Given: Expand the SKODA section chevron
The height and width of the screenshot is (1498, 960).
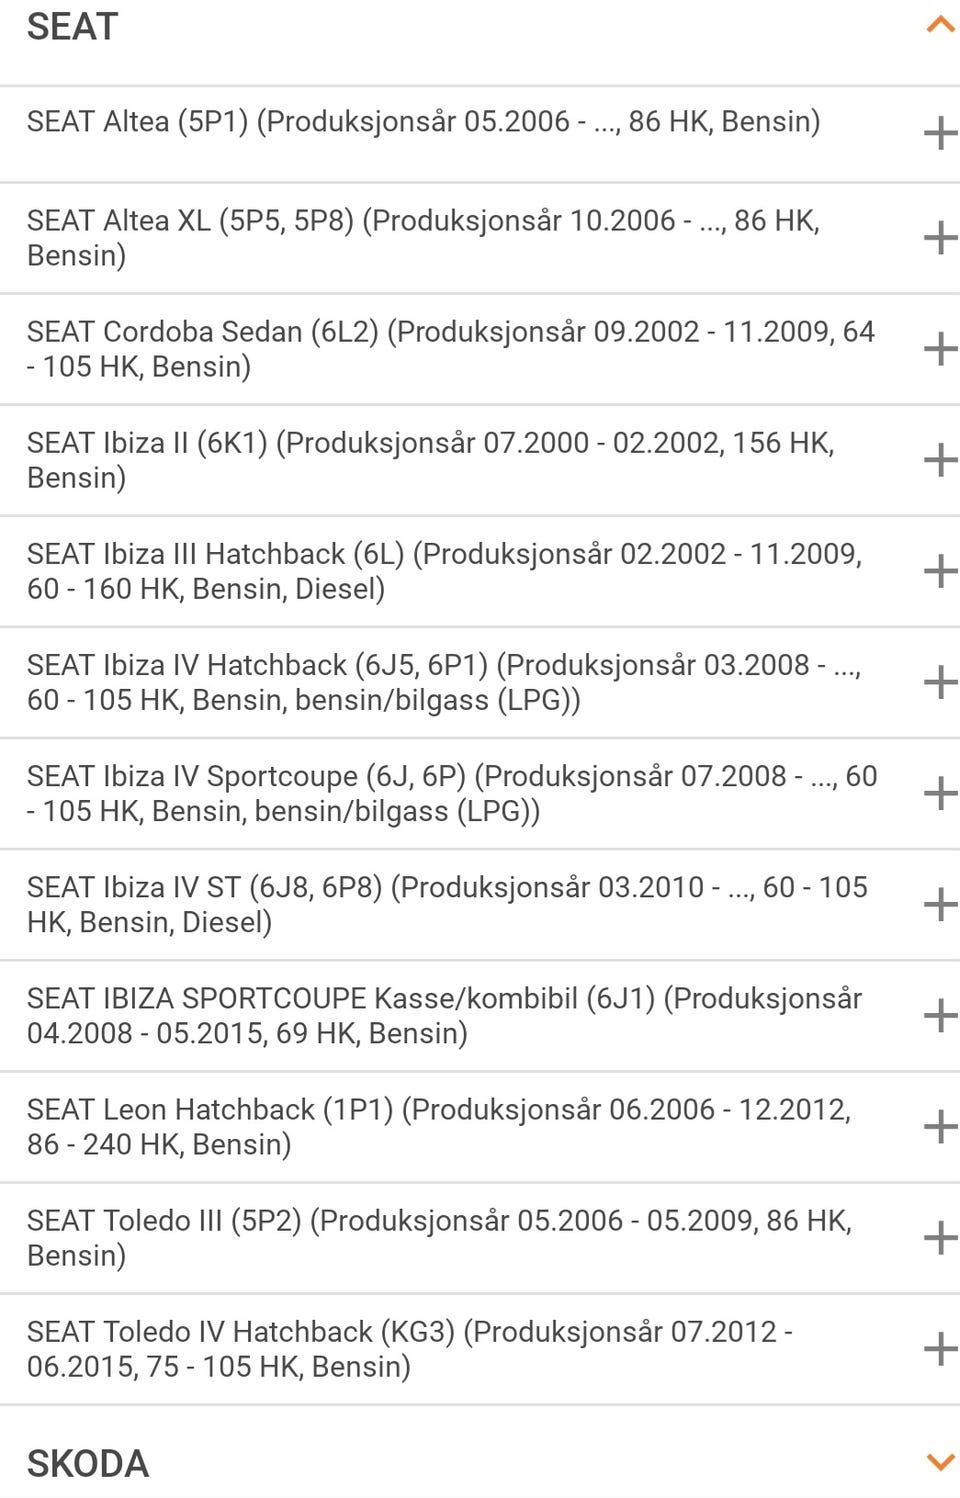Looking at the screenshot, I should pyautogui.click(x=940, y=1462).
